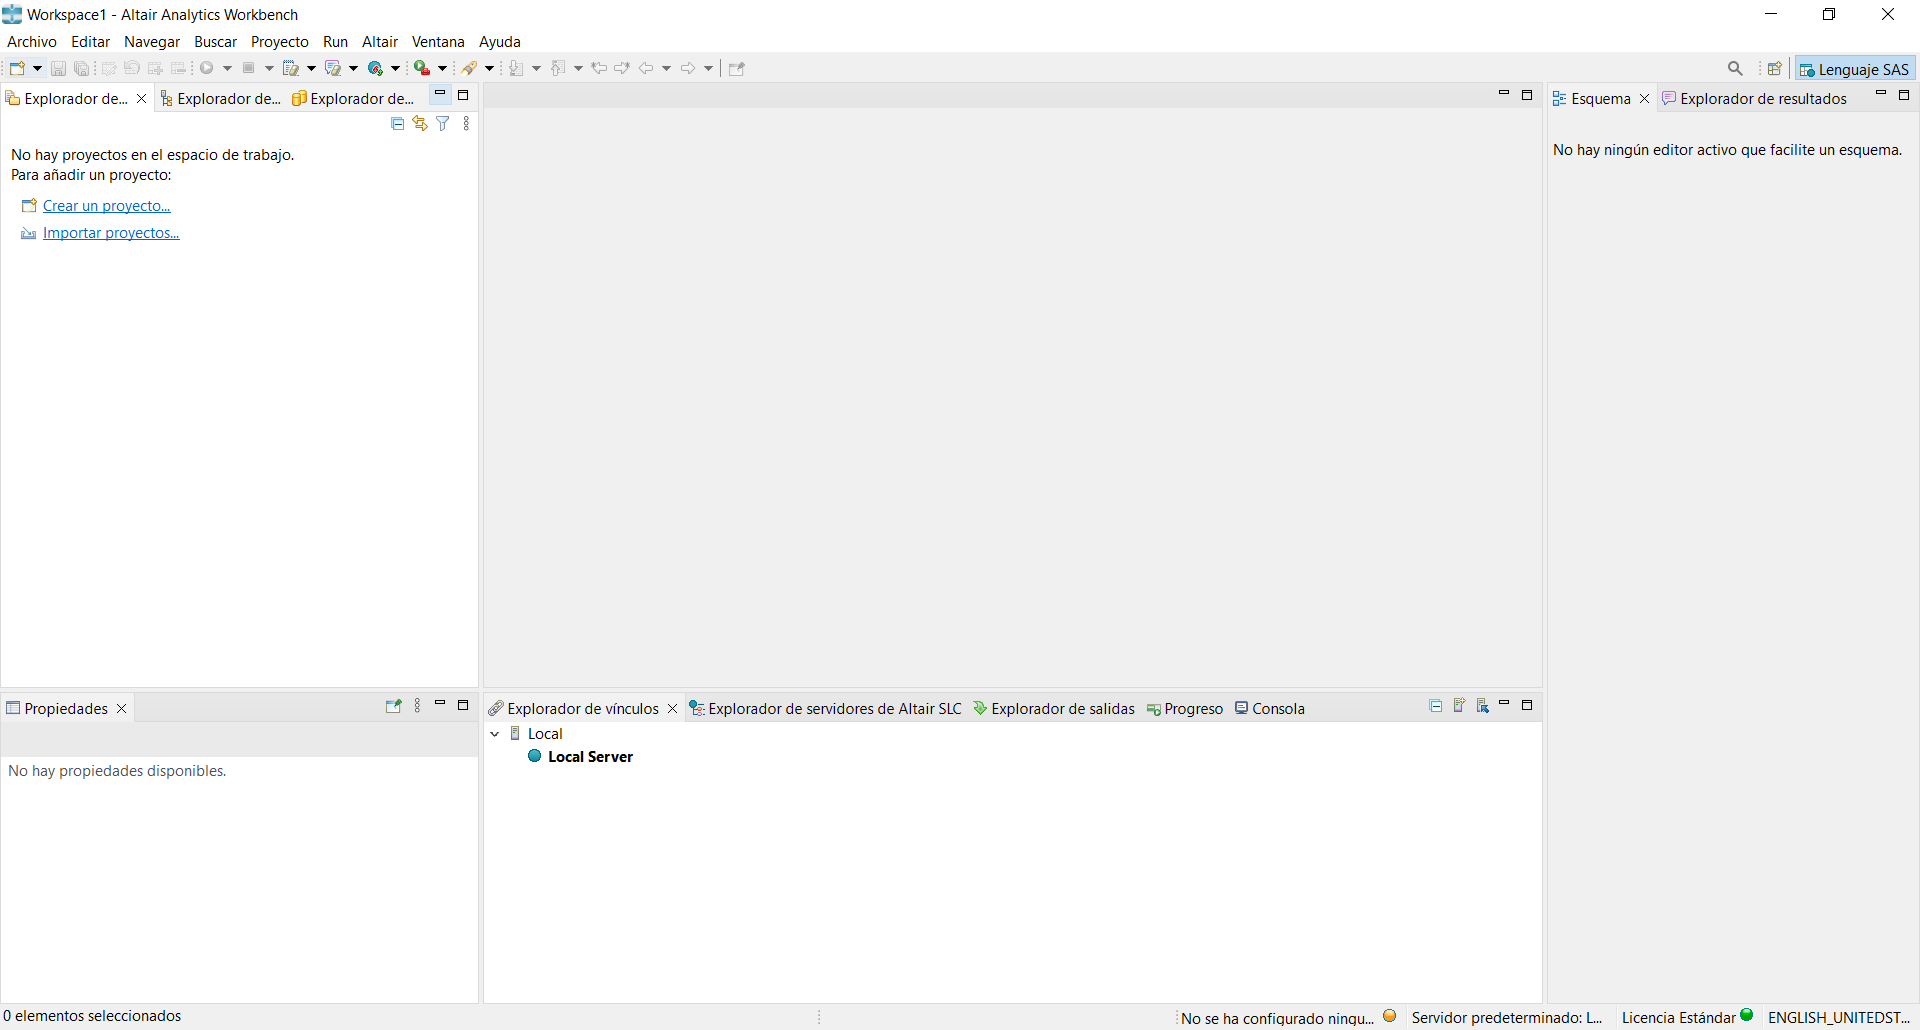Click the search flashlight toolbar icon
Screen dimensions: 1920x1030
469,68
